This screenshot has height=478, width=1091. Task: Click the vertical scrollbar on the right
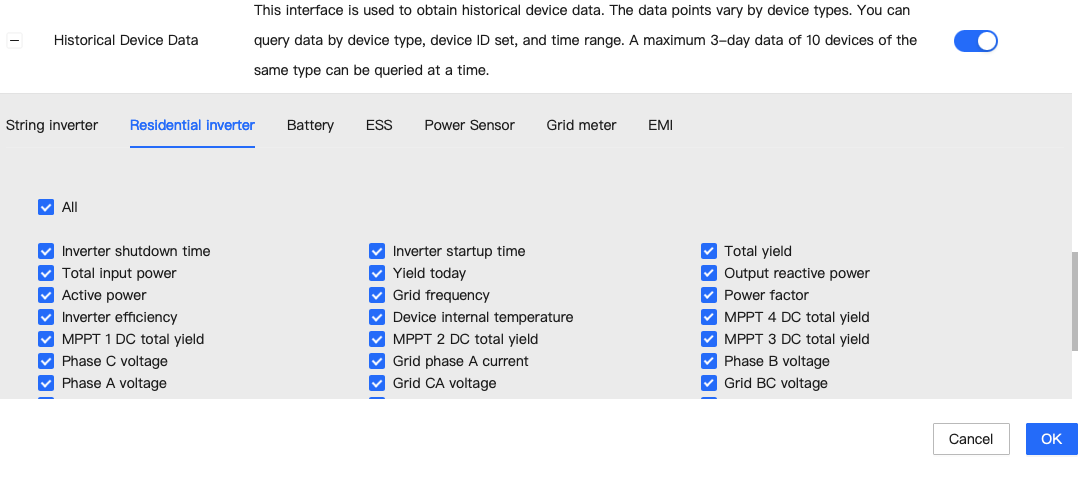(x=1075, y=300)
